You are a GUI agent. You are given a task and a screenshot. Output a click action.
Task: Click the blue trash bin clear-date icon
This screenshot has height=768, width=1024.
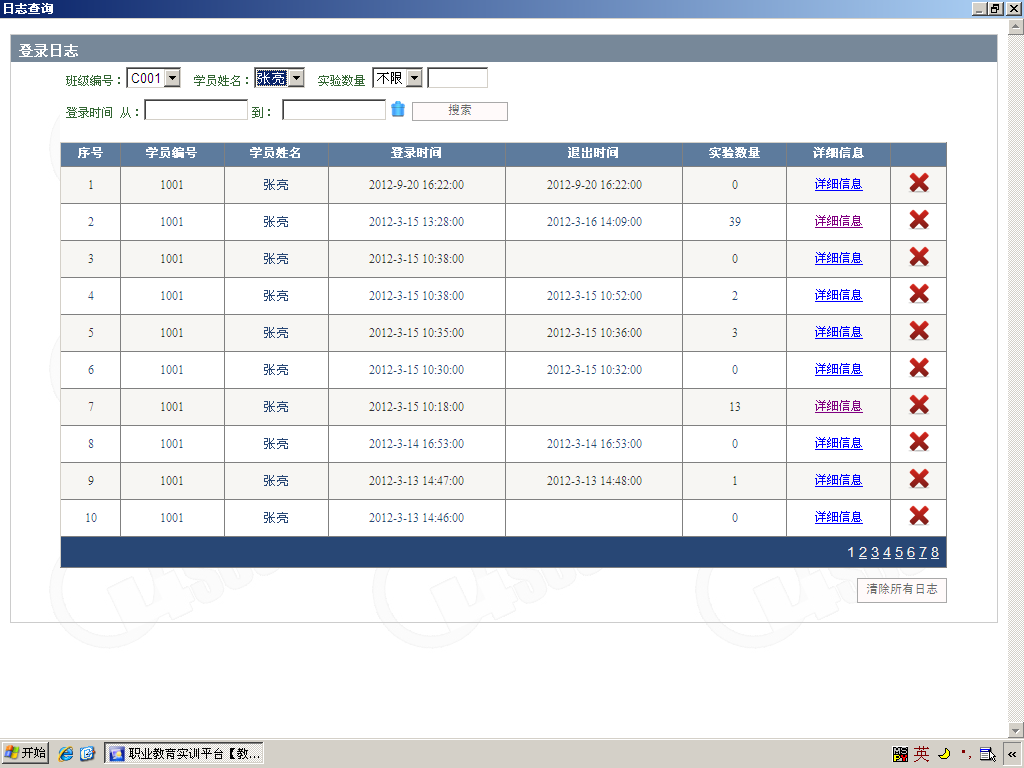click(398, 109)
